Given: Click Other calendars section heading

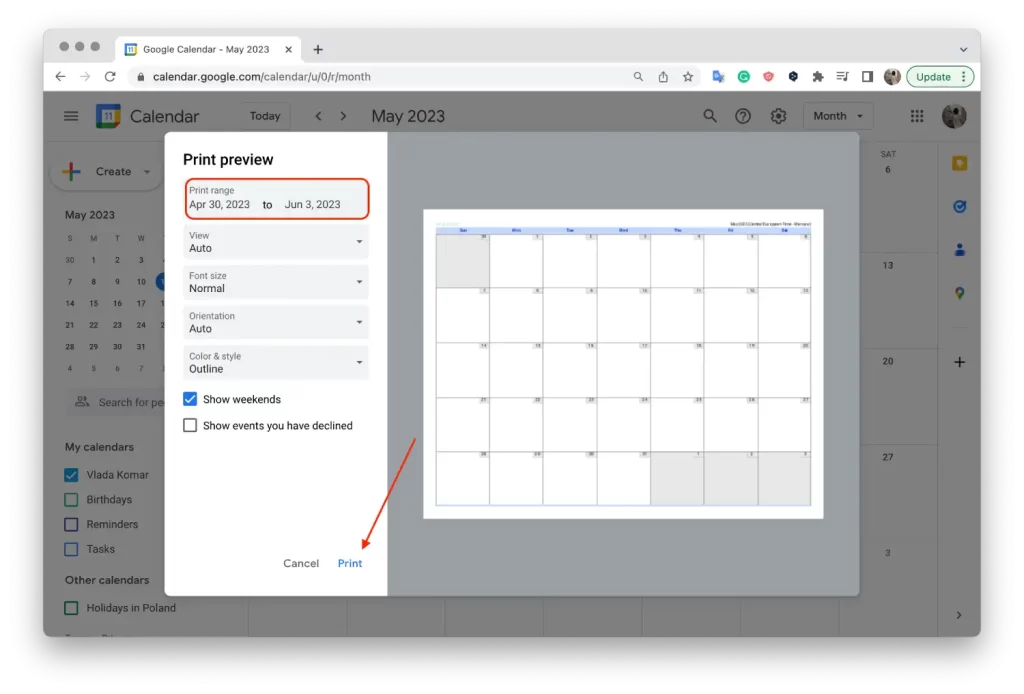Looking at the screenshot, I should coord(106,580).
